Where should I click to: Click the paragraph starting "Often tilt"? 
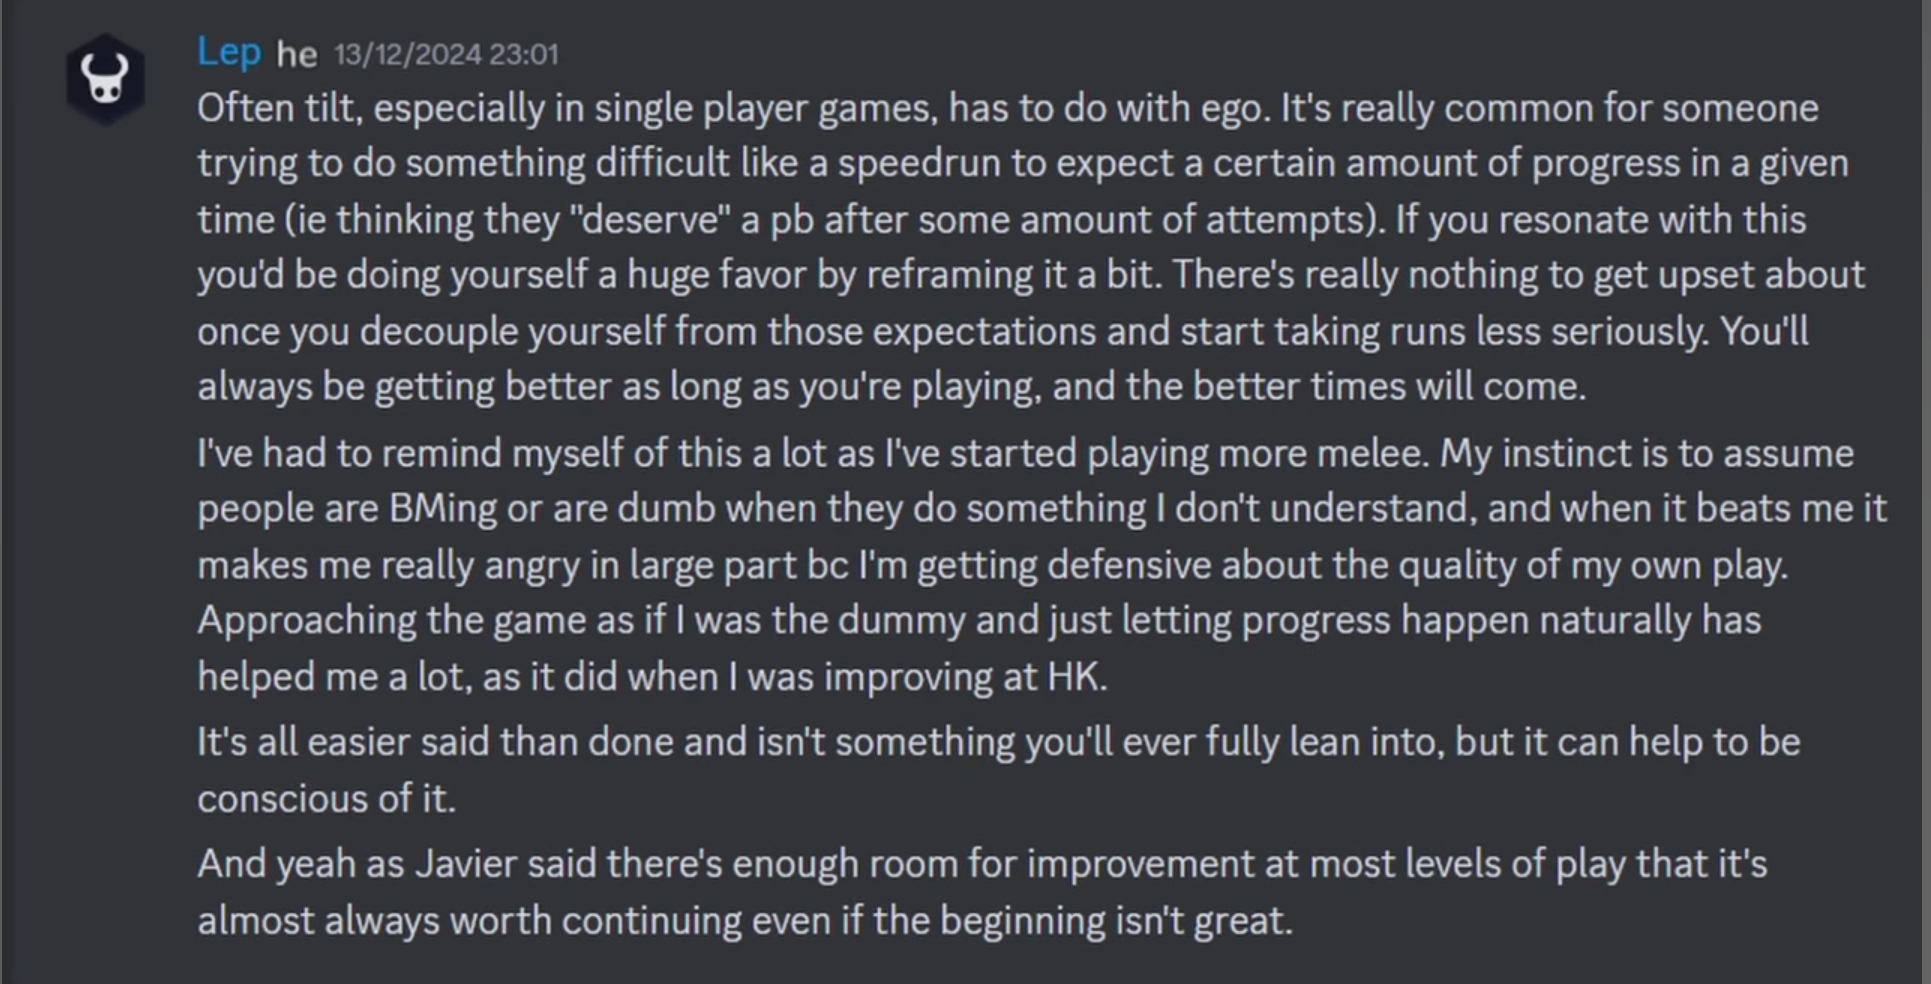(x=1000, y=246)
